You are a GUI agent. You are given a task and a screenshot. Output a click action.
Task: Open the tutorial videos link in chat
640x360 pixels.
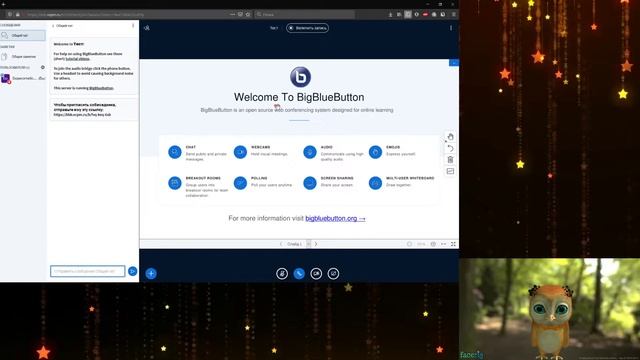pos(78,59)
